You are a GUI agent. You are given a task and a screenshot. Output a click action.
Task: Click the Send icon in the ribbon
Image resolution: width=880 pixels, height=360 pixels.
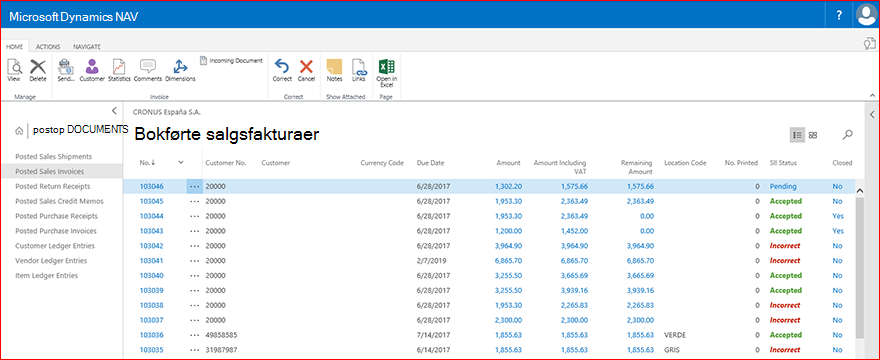[66, 67]
